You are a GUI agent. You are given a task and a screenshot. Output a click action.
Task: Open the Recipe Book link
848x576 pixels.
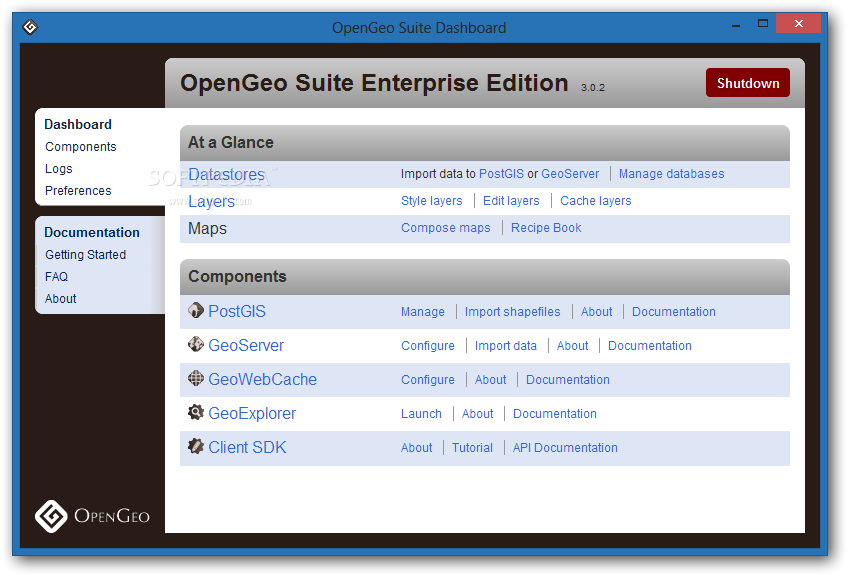(546, 228)
